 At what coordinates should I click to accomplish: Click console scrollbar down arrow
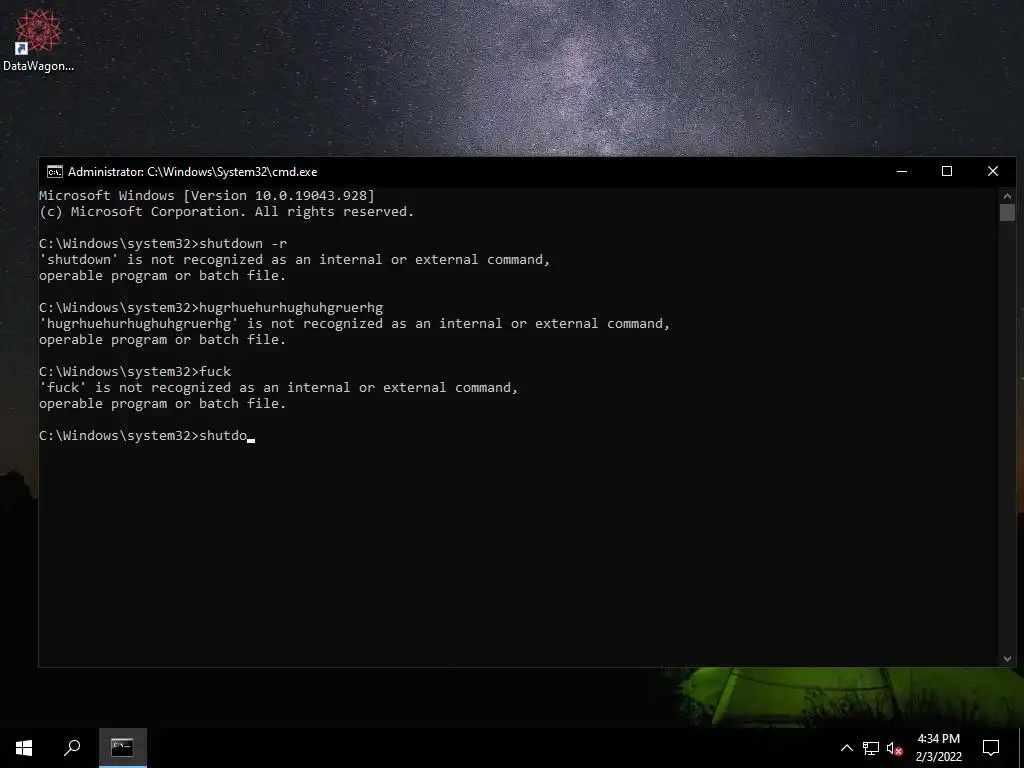point(1007,659)
